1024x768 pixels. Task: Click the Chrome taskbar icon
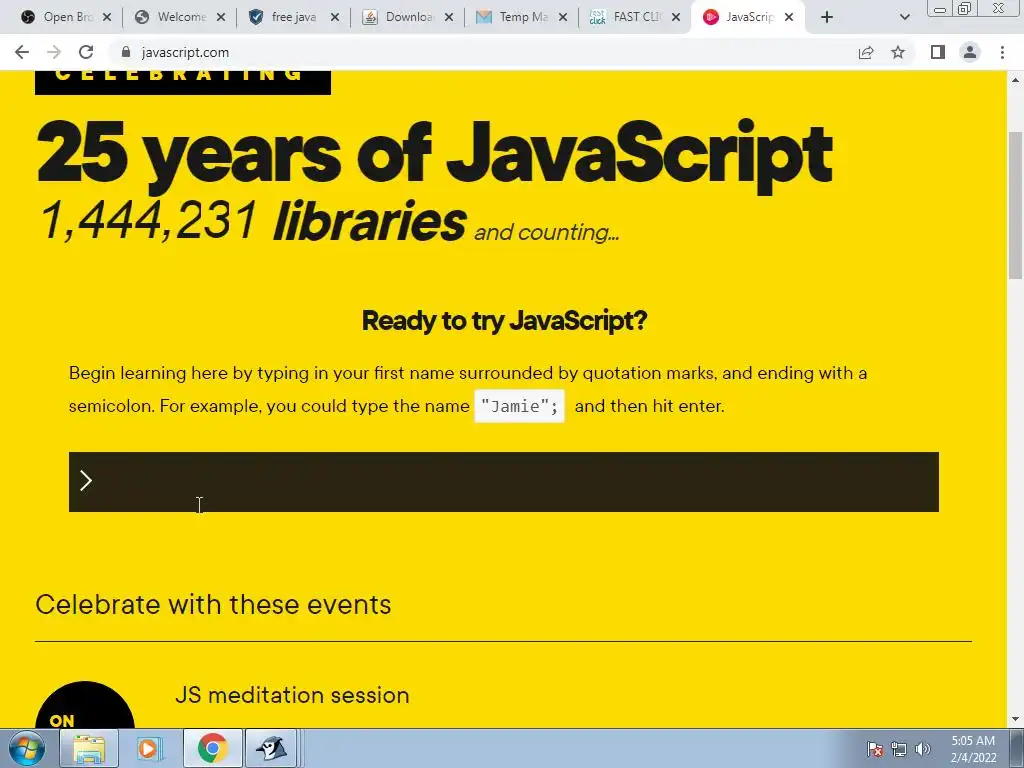(212, 748)
